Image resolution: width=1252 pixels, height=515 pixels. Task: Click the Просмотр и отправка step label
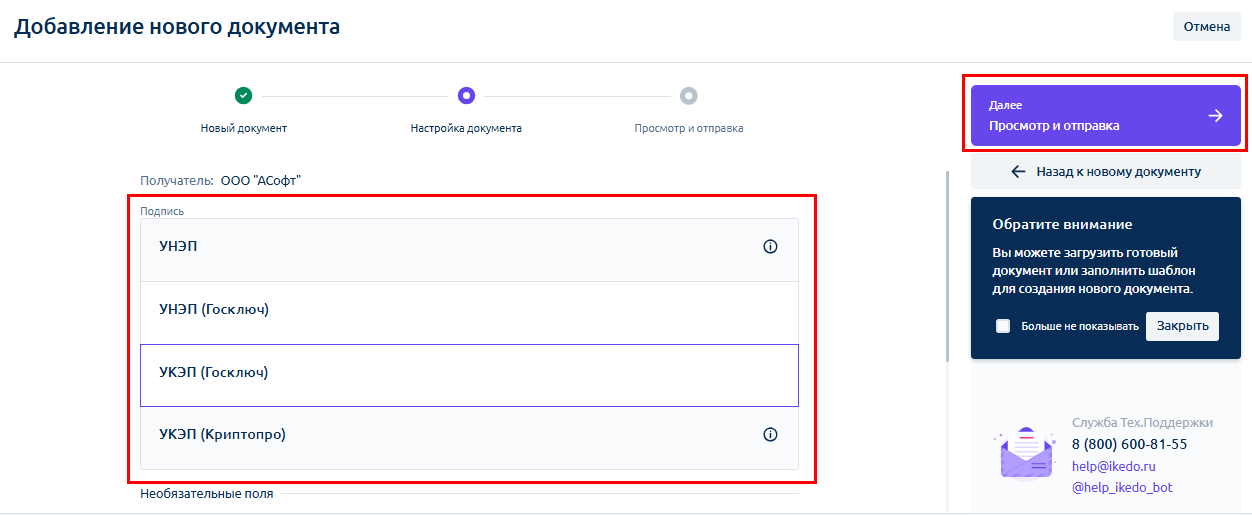(x=689, y=129)
